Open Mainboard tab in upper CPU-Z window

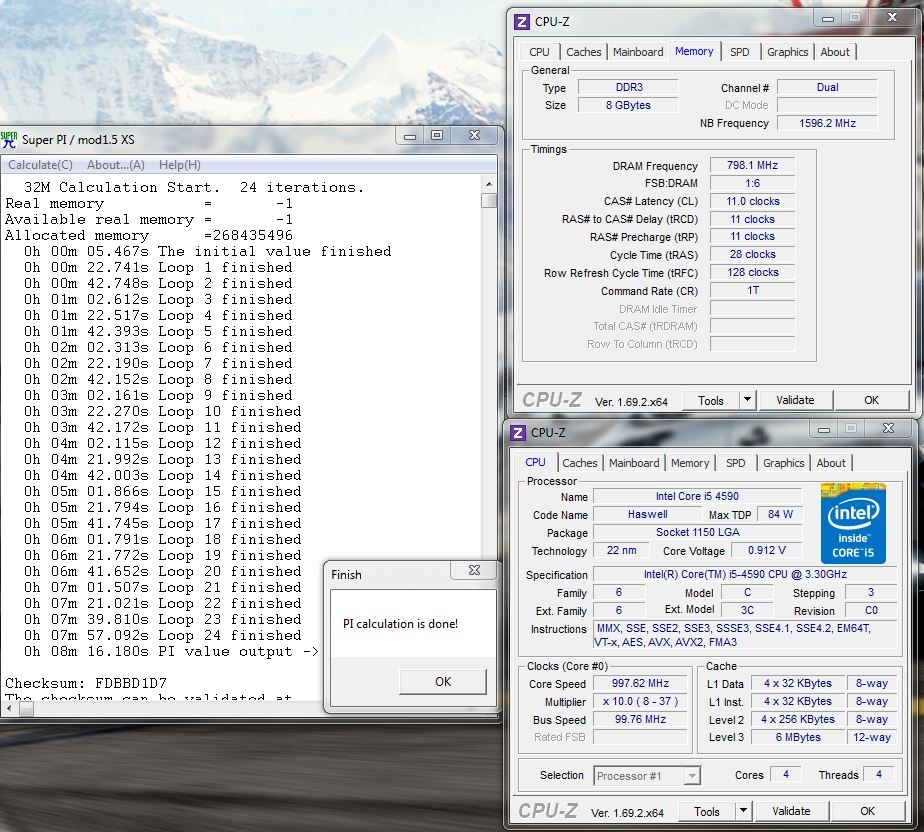pyautogui.click(x=638, y=52)
